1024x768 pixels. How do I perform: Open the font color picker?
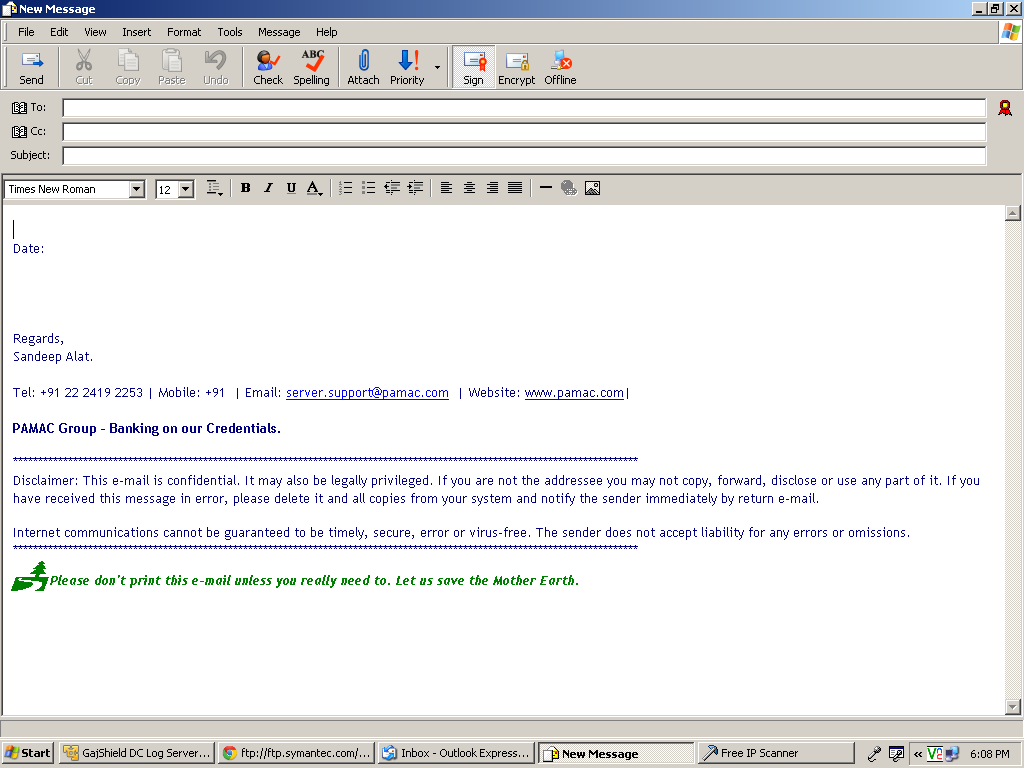pos(315,188)
